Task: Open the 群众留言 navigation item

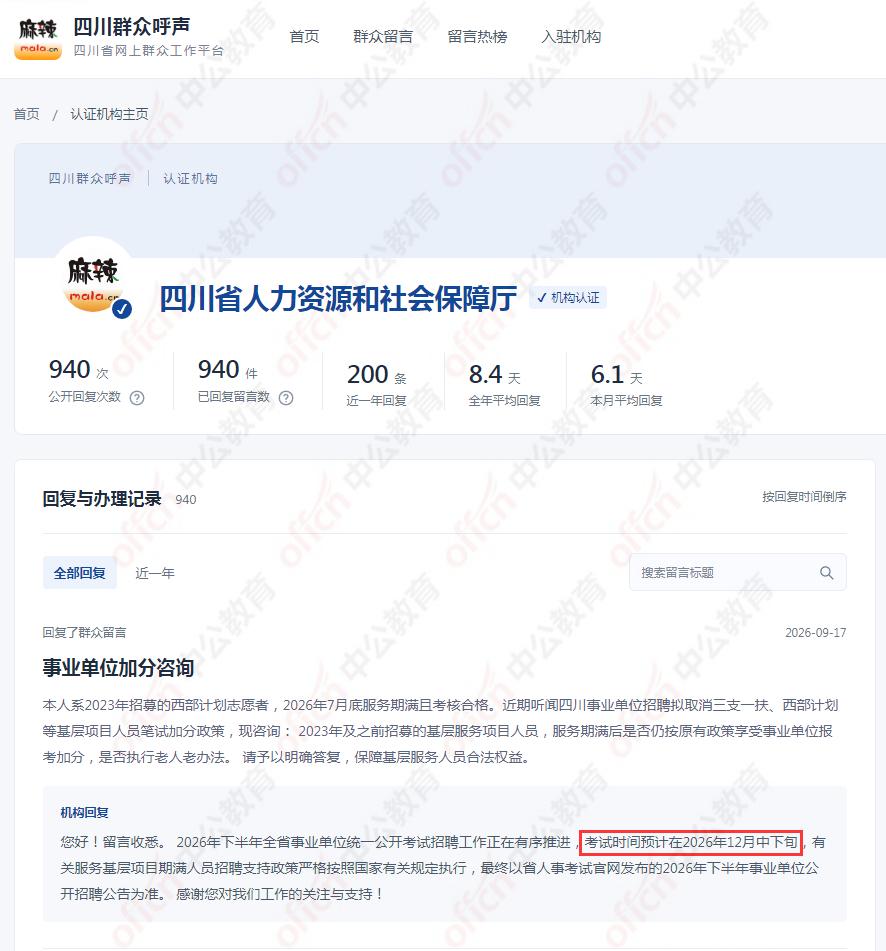Action: coord(383,36)
